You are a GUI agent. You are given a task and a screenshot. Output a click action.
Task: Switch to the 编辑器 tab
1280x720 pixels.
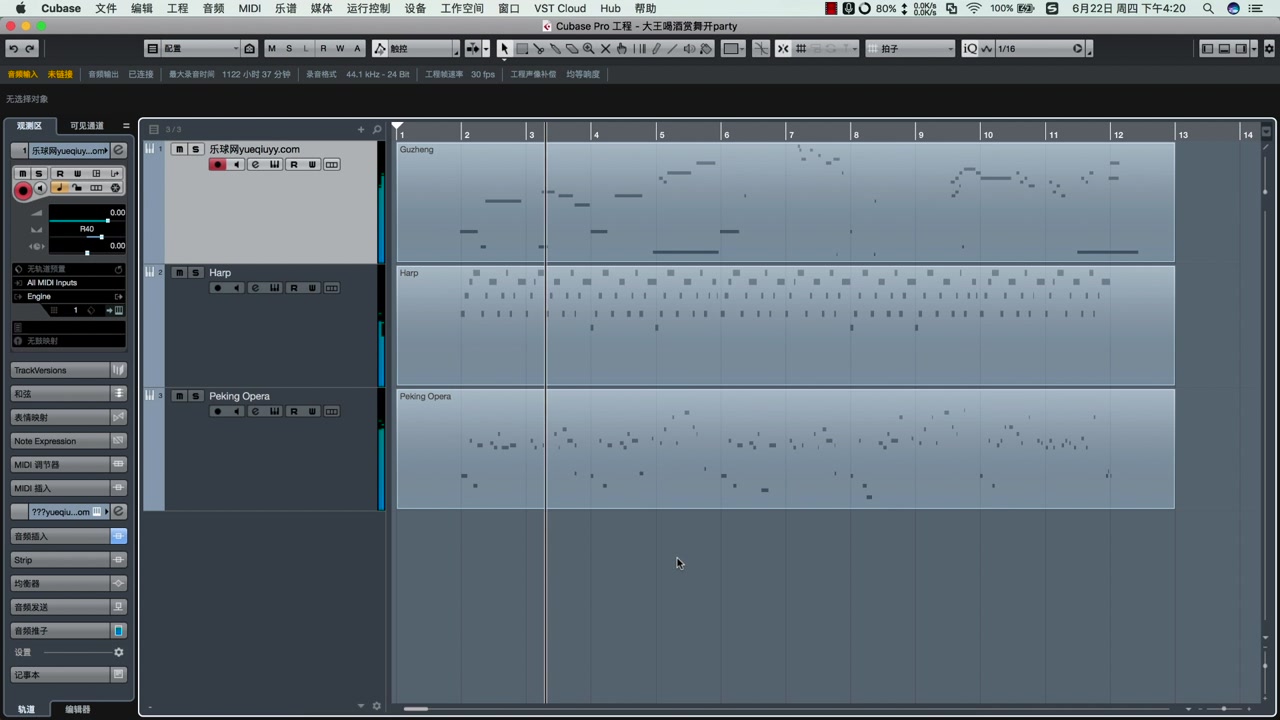tap(78, 709)
